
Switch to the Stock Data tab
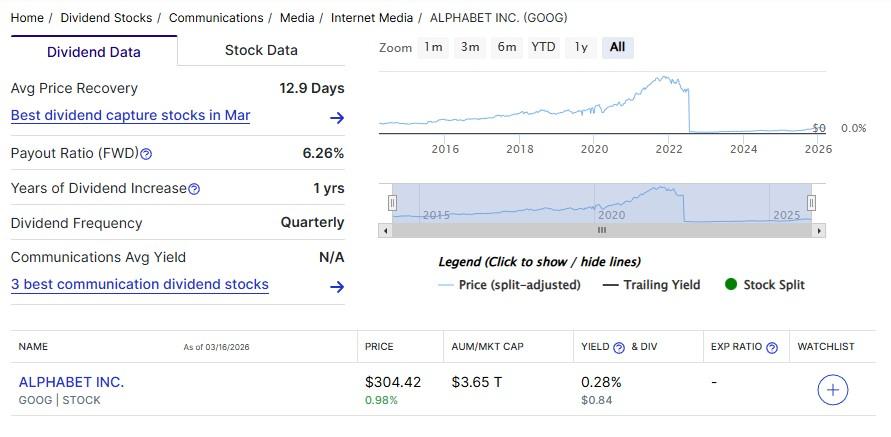coord(261,50)
